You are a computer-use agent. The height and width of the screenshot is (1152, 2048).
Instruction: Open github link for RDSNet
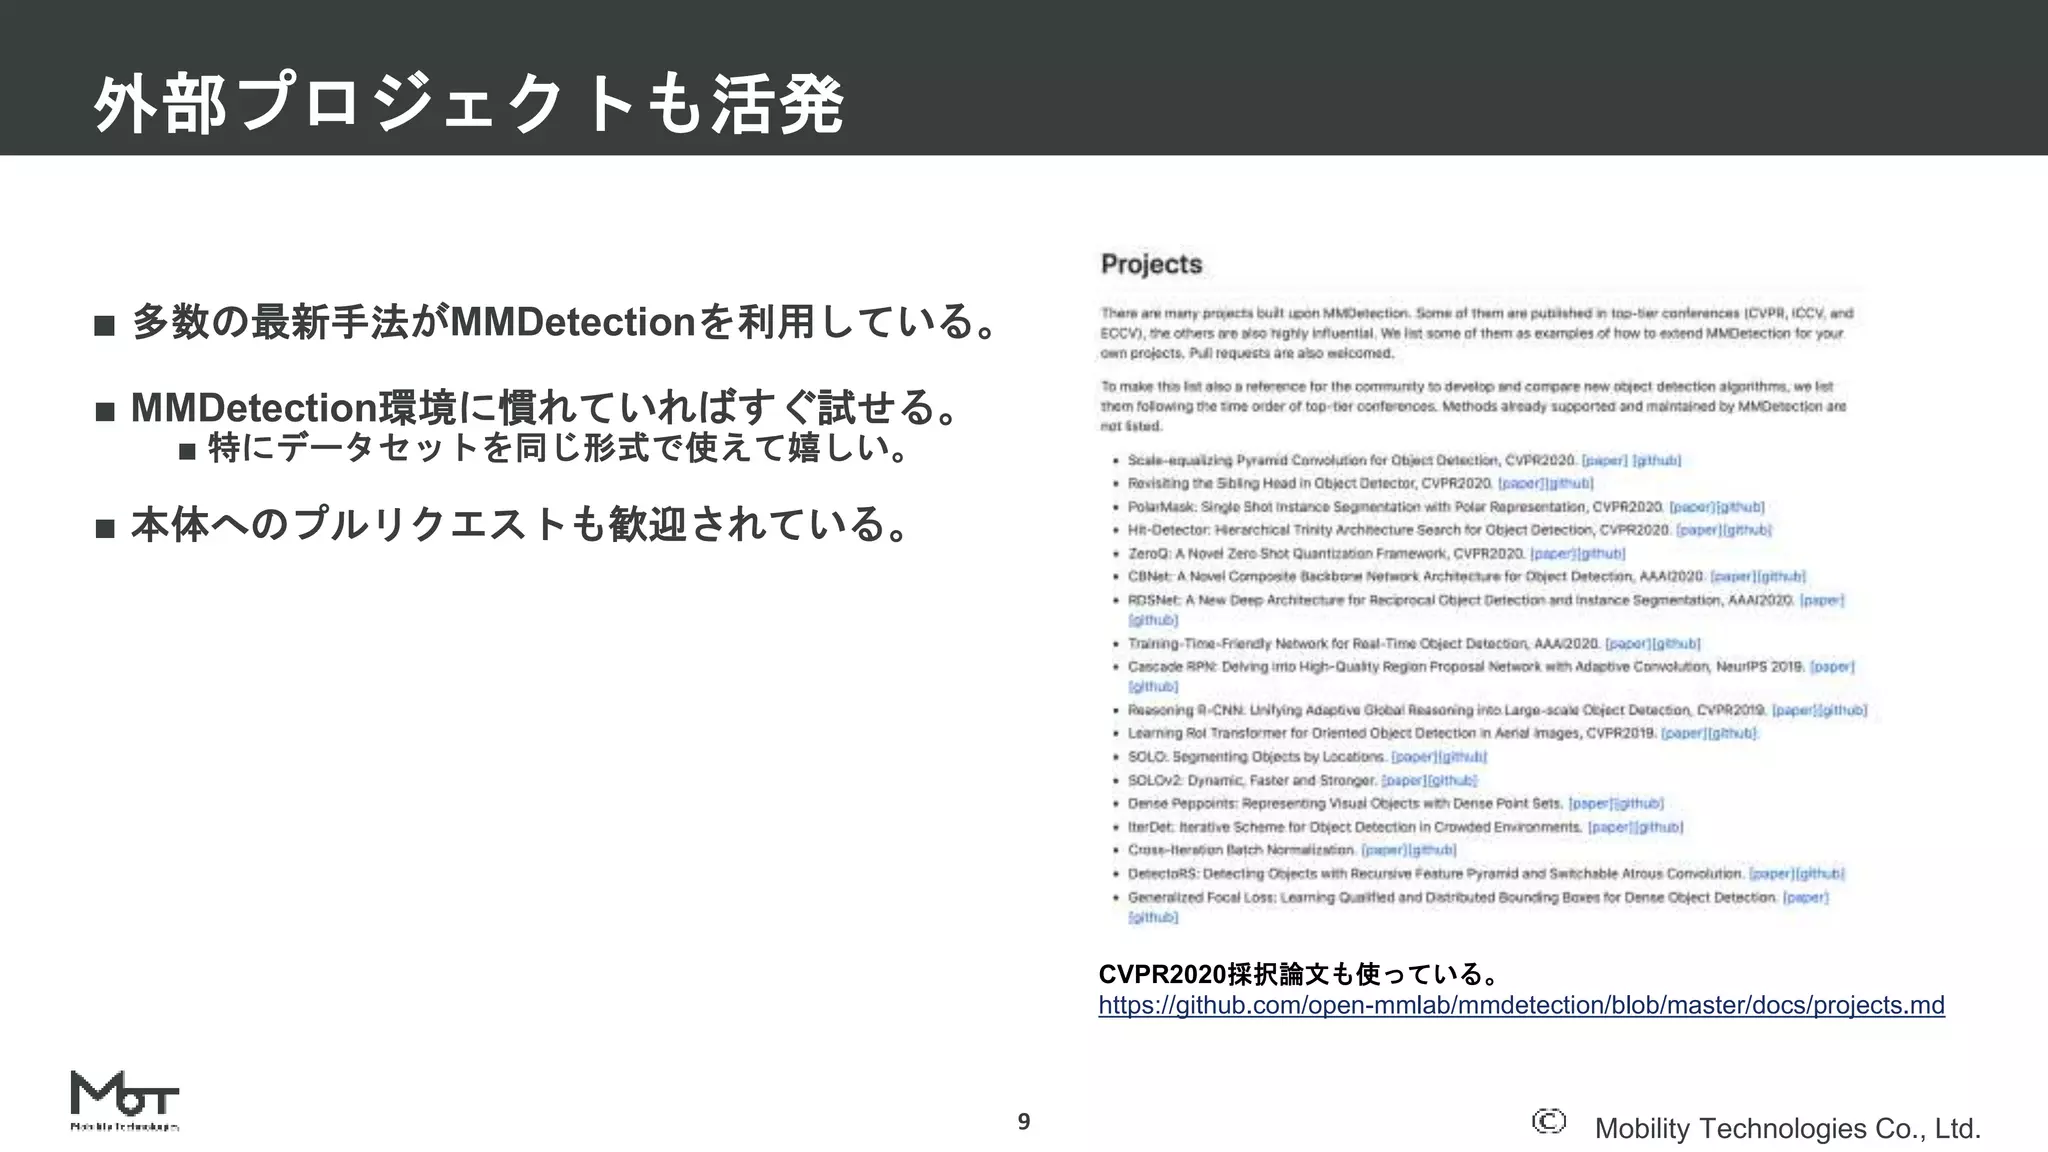coord(1153,620)
